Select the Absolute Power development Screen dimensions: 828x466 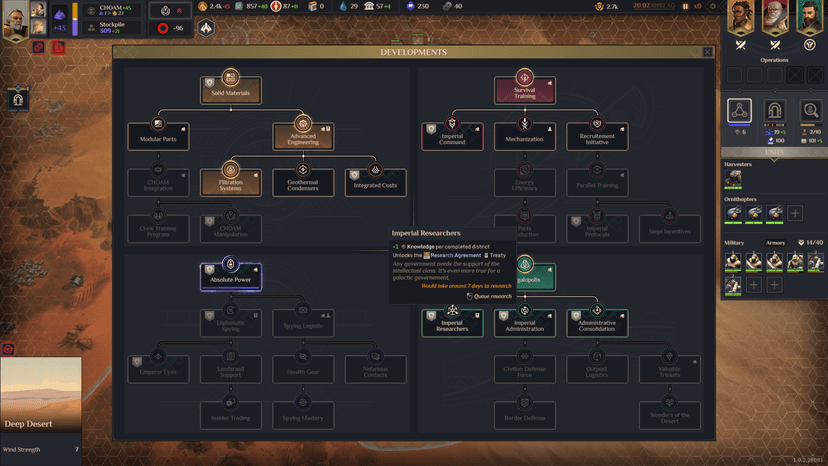tap(231, 277)
